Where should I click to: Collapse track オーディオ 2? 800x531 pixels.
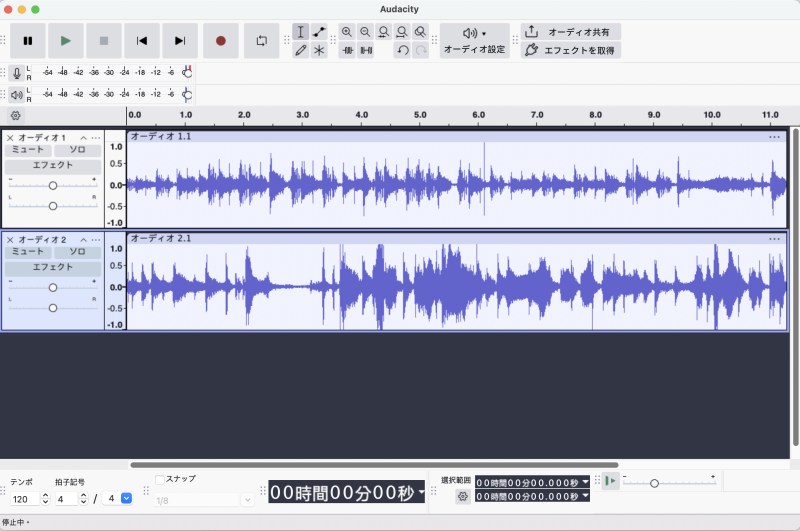[x=83, y=240]
